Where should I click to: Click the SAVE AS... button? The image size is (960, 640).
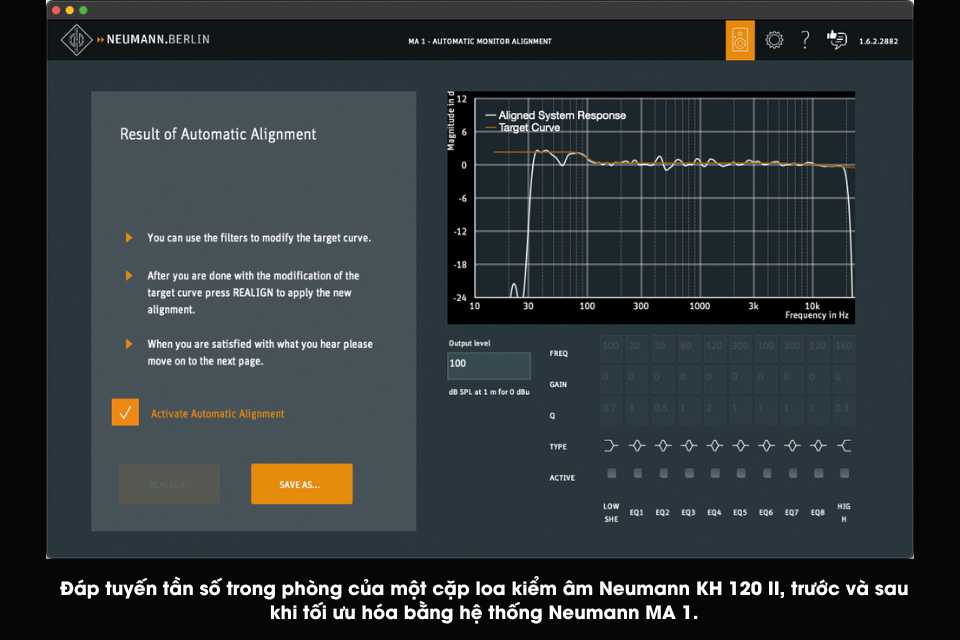301,484
